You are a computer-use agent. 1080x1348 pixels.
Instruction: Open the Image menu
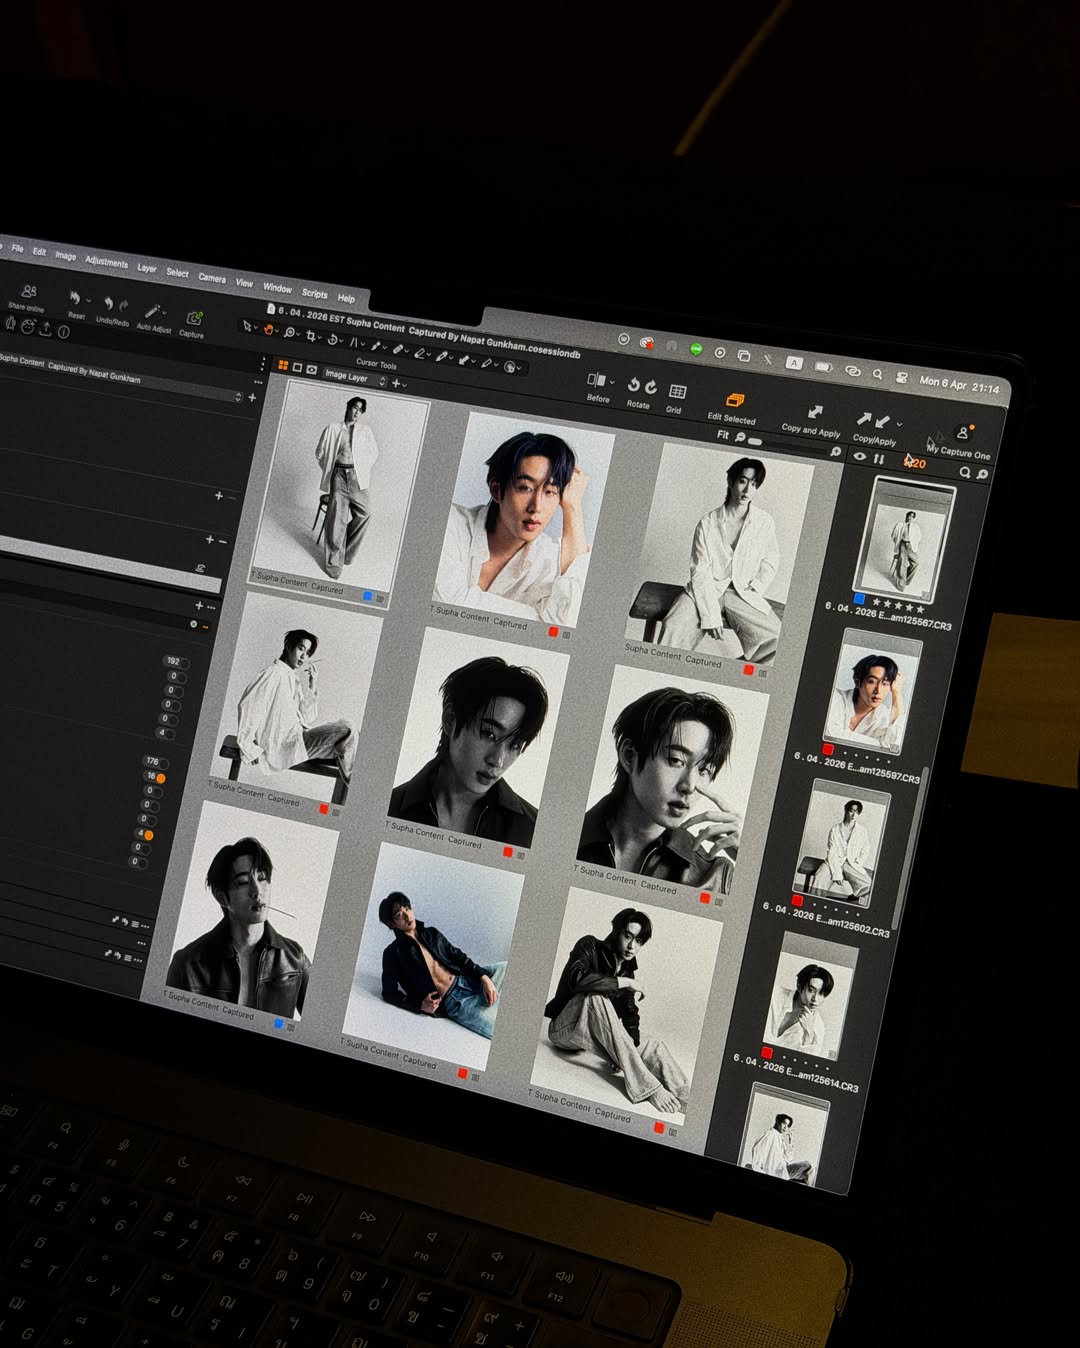65,256
